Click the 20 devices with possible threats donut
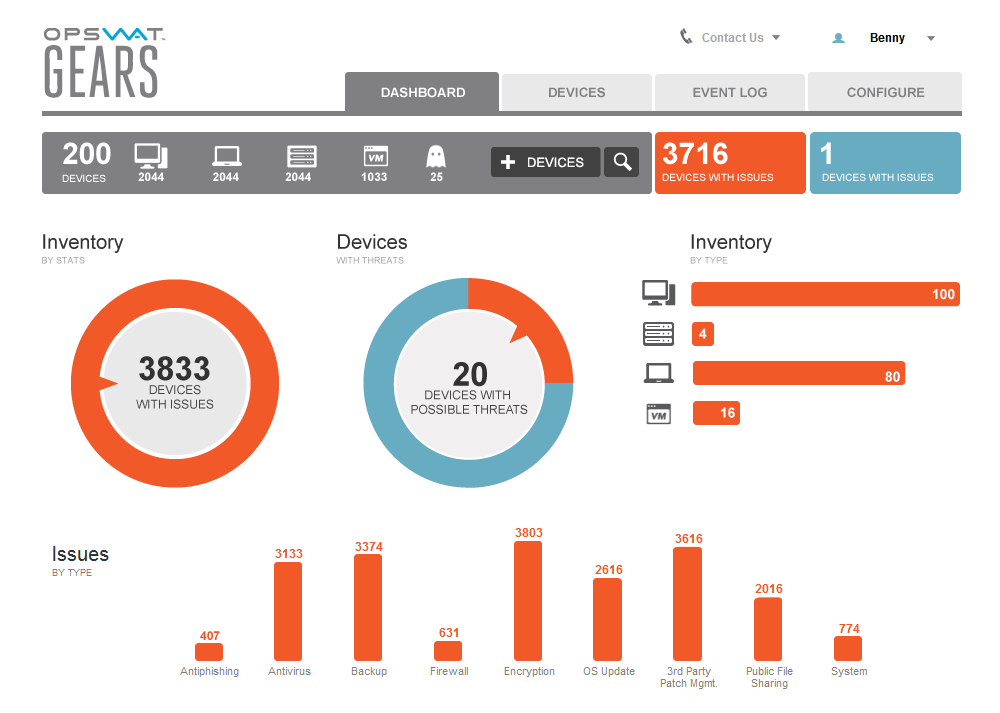 coord(469,383)
